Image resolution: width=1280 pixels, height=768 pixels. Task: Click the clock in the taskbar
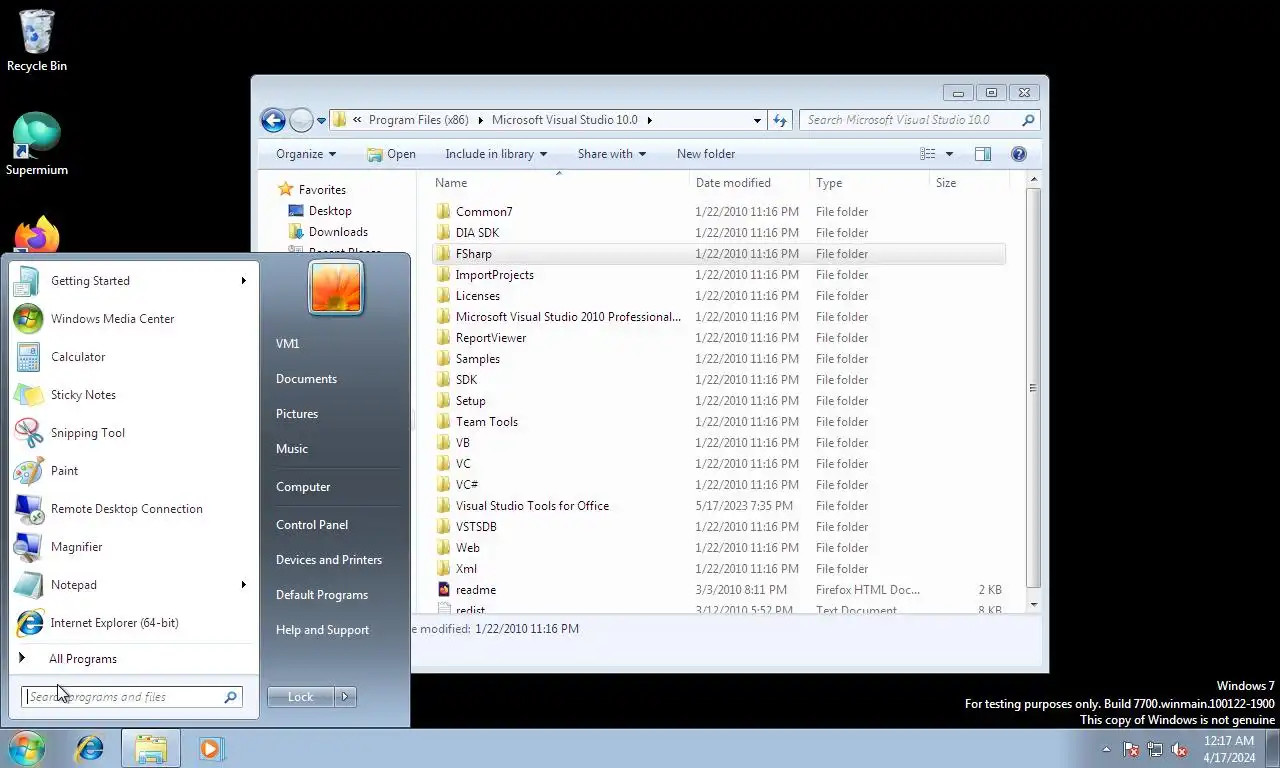(1229, 749)
